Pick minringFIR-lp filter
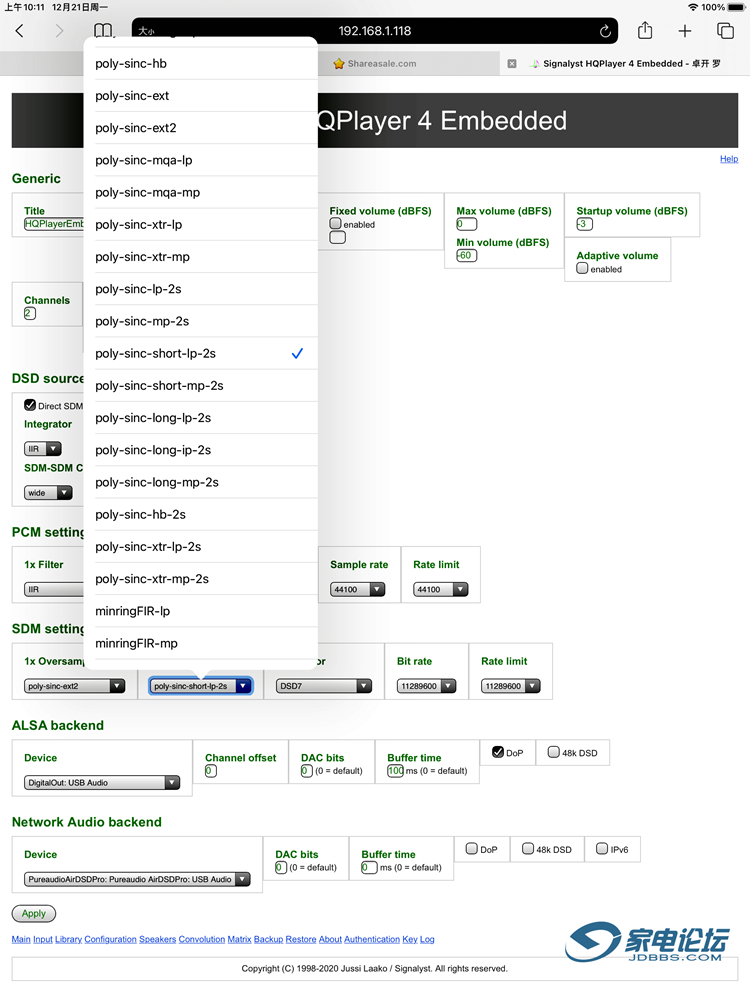The image size is (750, 1000). tap(200, 611)
